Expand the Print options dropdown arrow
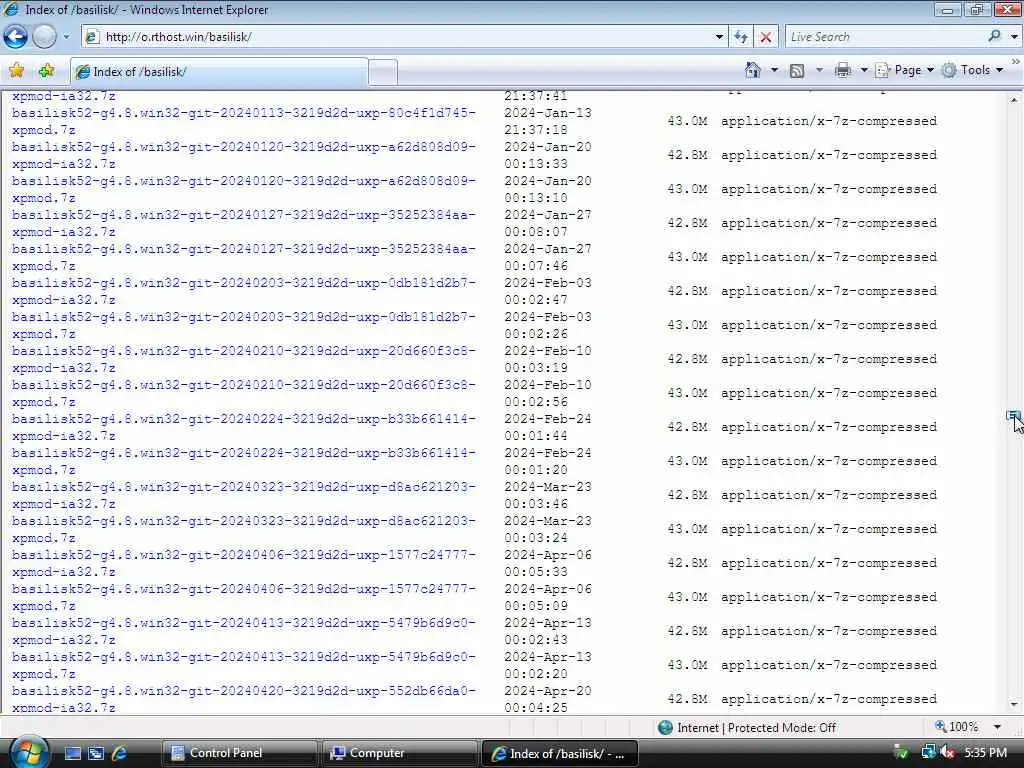Image resolution: width=1024 pixels, height=768 pixels. pyautogui.click(x=863, y=70)
